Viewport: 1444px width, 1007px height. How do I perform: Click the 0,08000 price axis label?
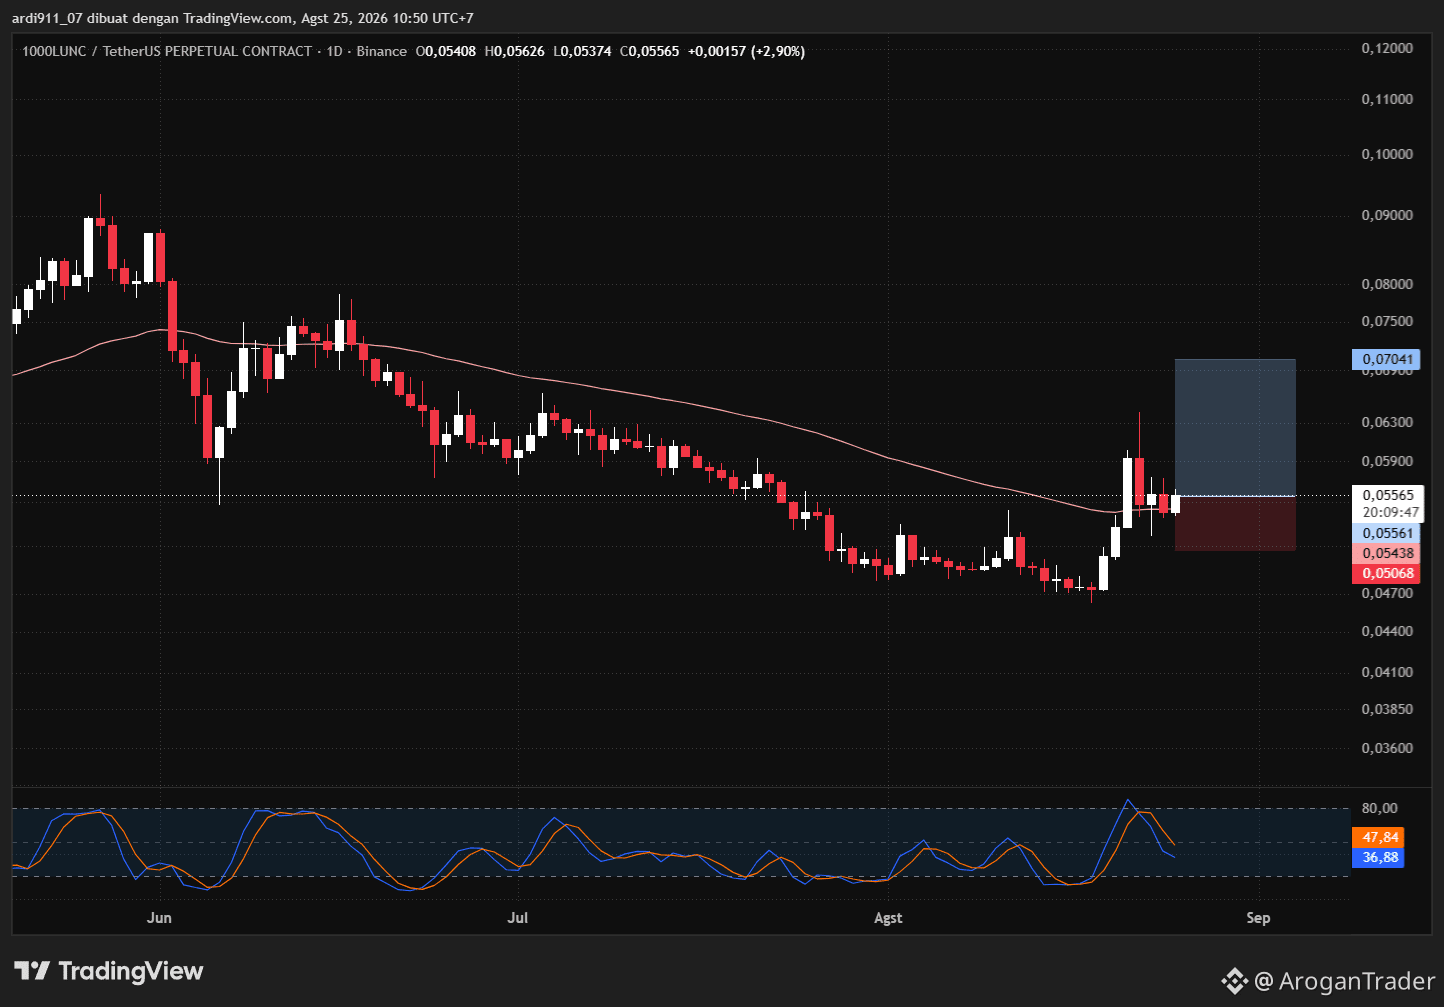click(x=1387, y=284)
